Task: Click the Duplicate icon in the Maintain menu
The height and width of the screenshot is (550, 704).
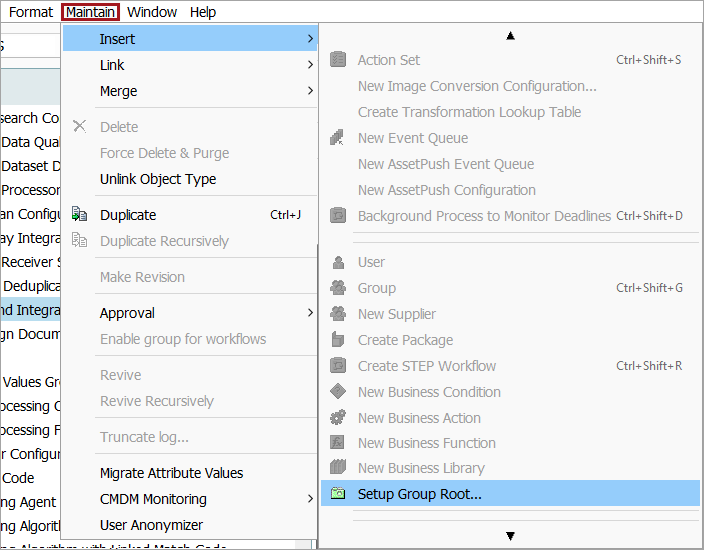Action: 80,215
